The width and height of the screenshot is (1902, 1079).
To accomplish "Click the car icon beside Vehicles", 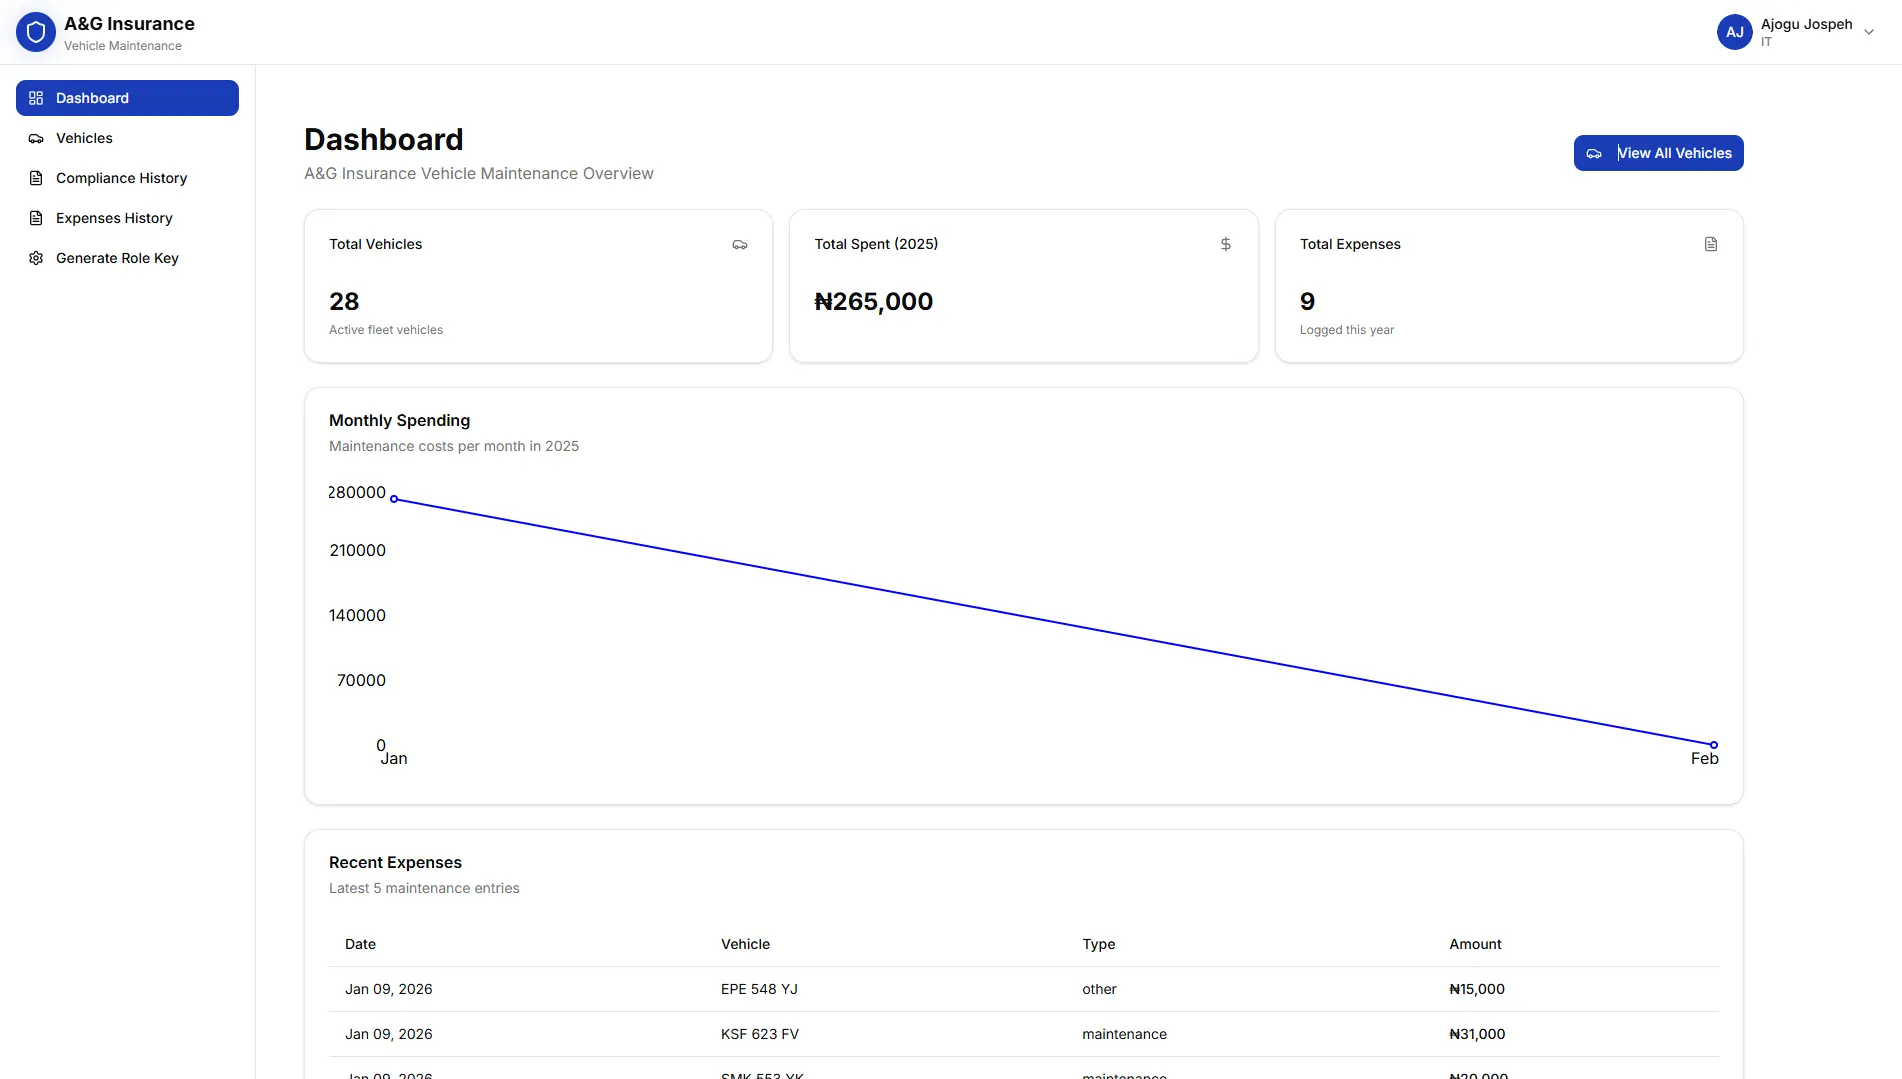I will 36,138.
